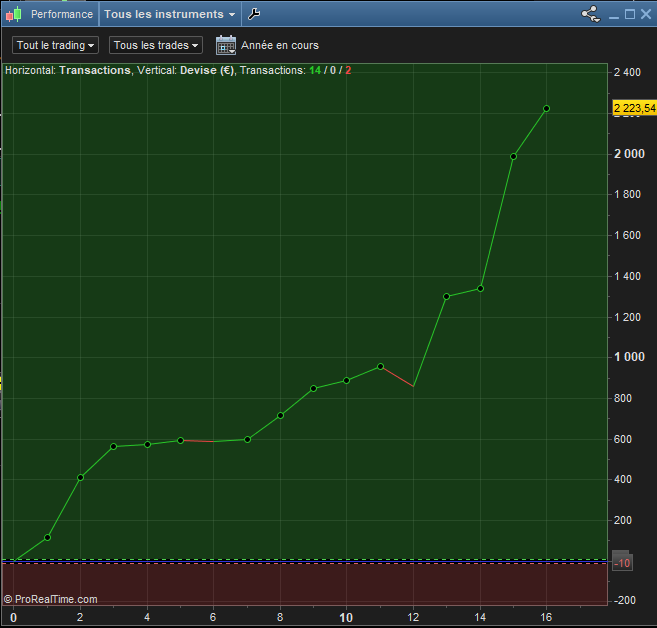Click the yellow 2 223,54 price label
The height and width of the screenshot is (628, 657).
coord(634,108)
